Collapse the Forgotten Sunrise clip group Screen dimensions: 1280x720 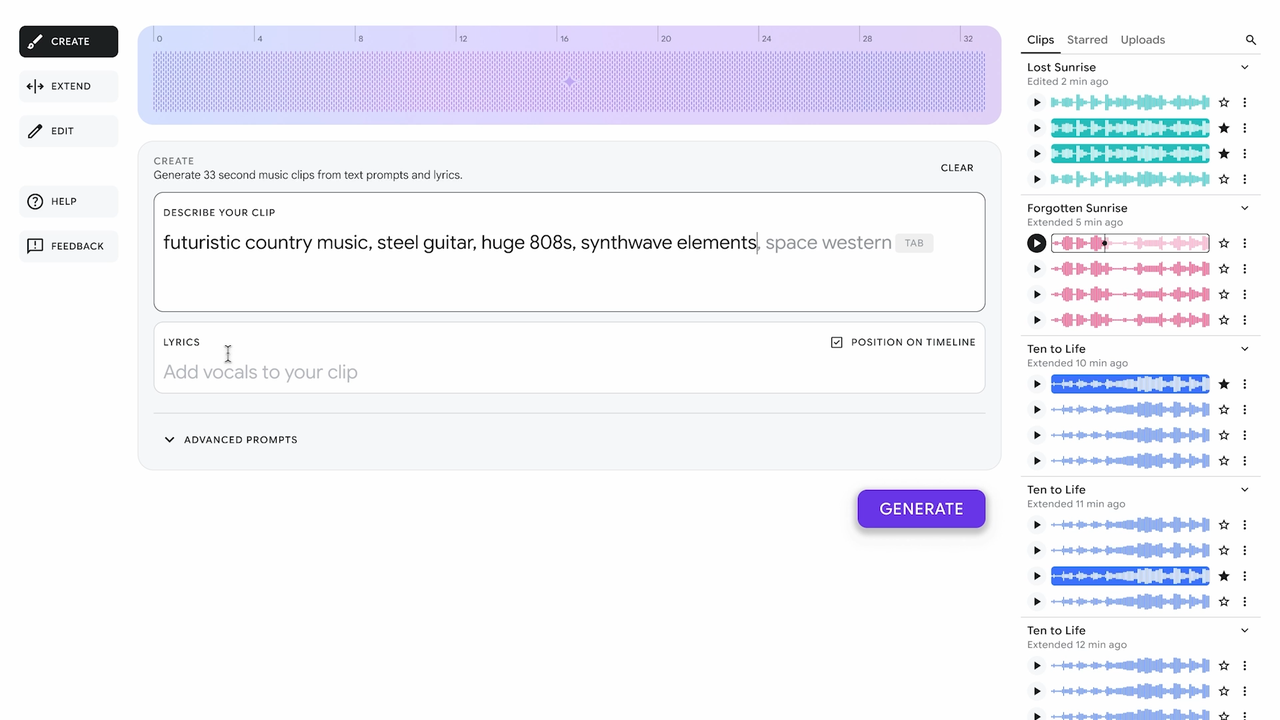(1245, 208)
